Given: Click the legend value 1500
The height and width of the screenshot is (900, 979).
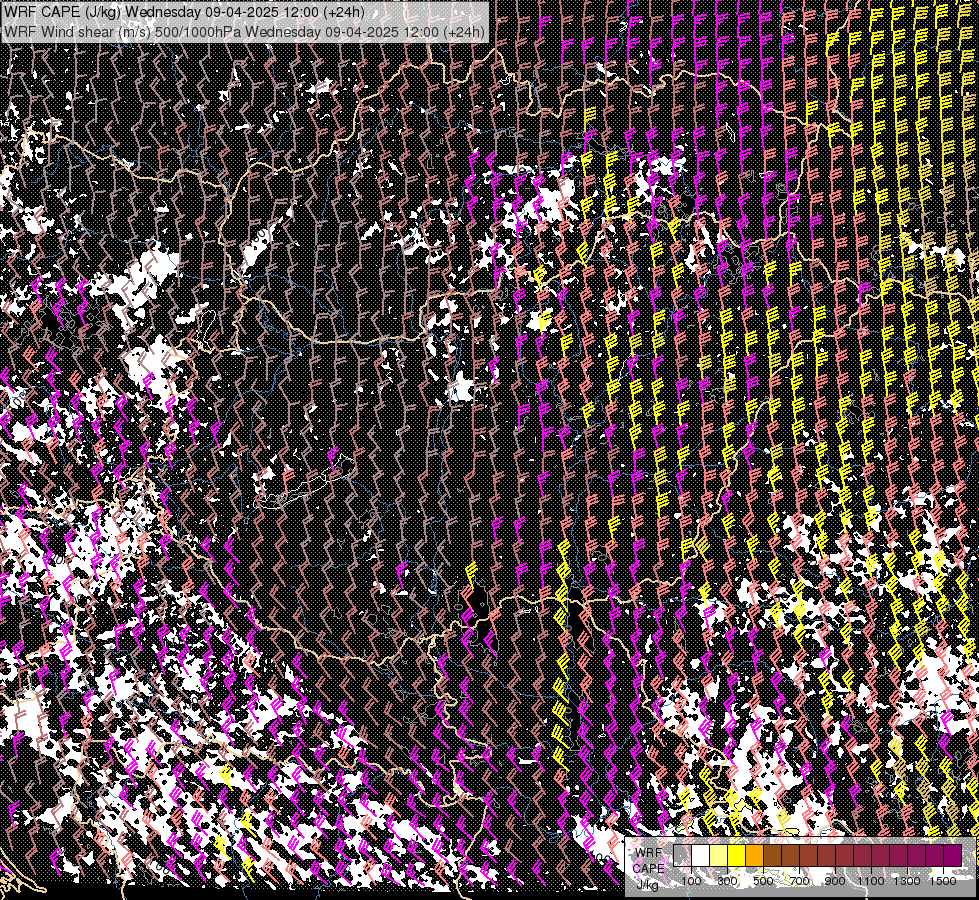Looking at the screenshot, I should click(943, 881).
